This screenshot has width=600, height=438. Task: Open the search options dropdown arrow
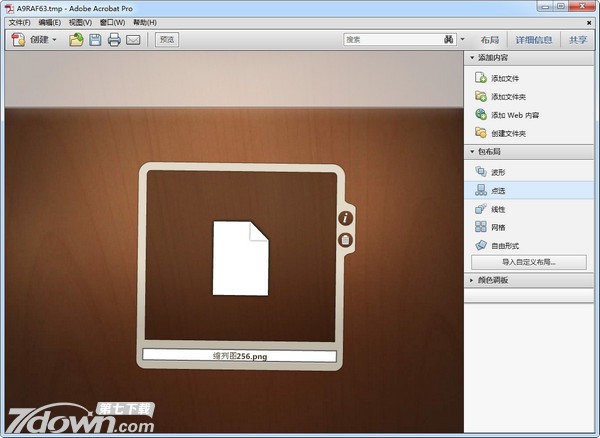pyautogui.click(x=462, y=40)
